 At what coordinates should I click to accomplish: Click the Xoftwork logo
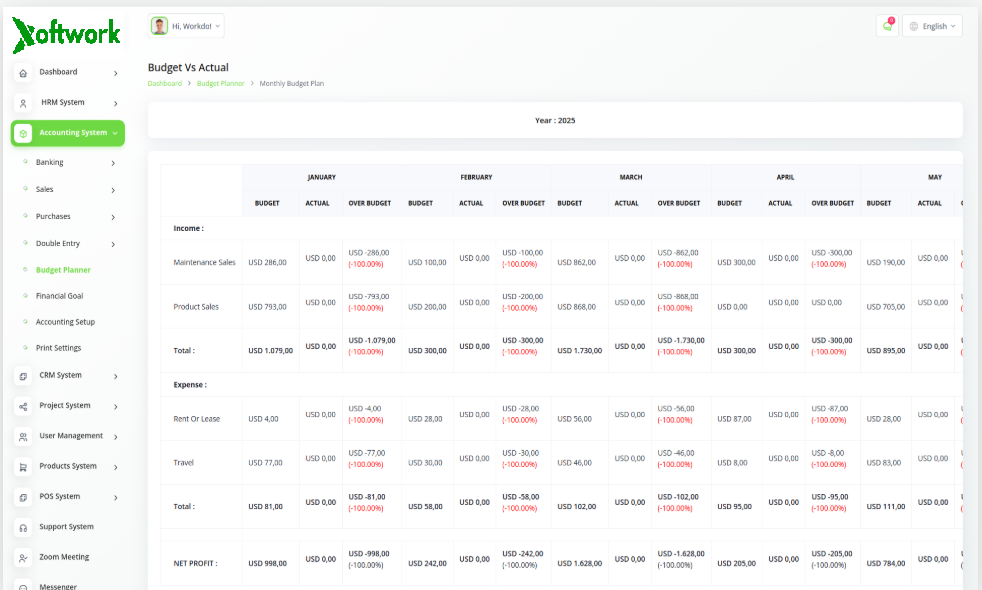pyautogui.click(x=66, y=34)
